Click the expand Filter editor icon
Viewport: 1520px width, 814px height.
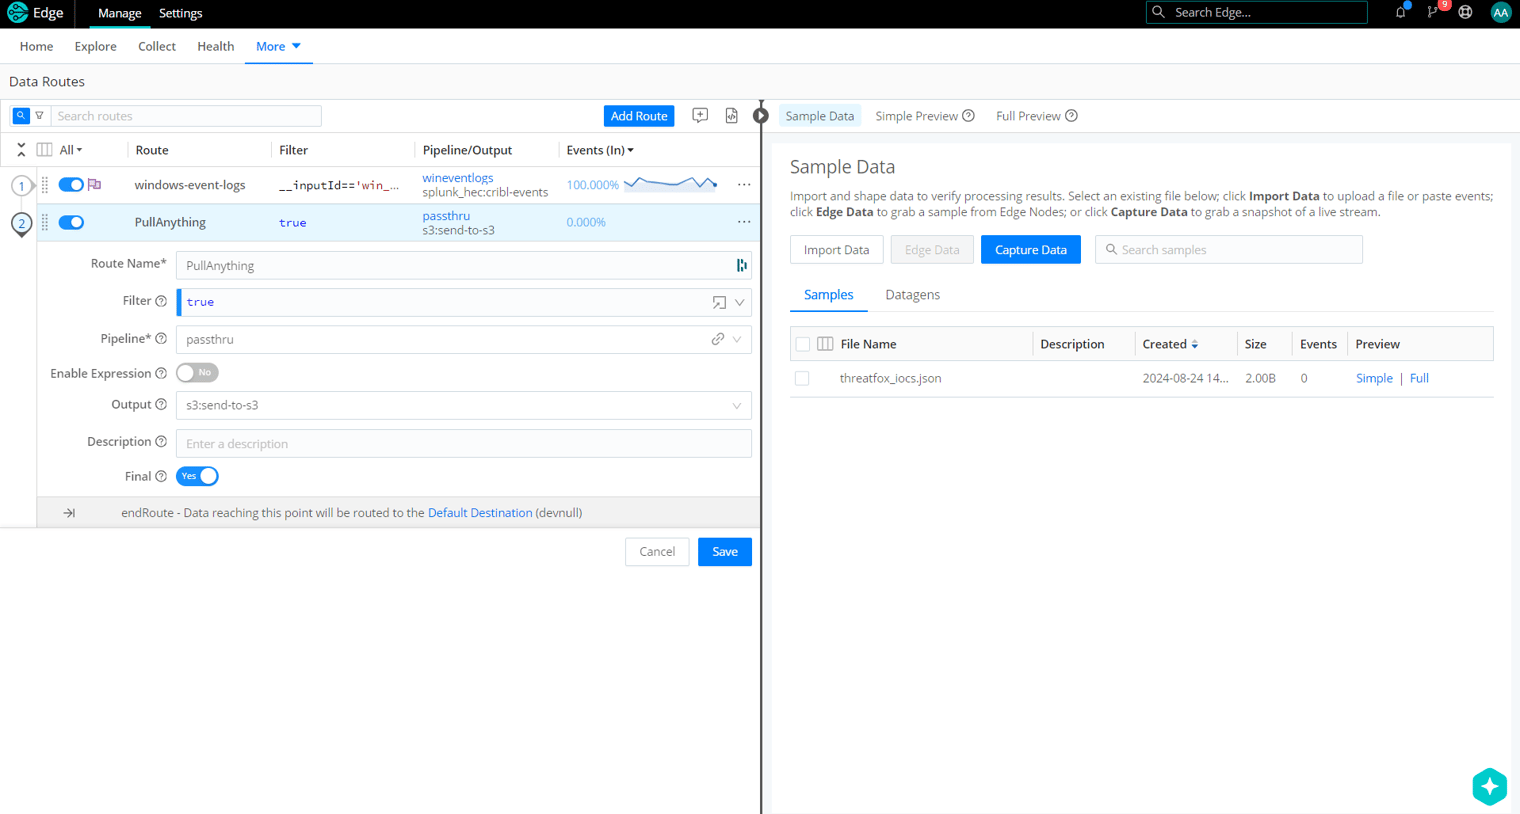click(x=719, y=302)
